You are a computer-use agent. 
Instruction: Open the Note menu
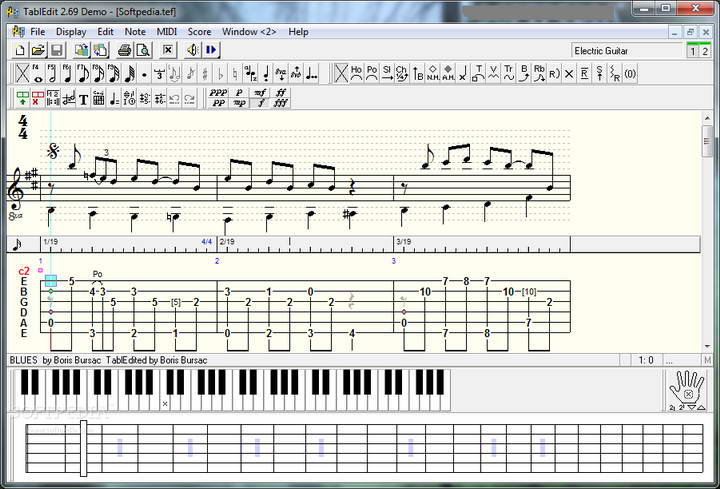point(135,32)
